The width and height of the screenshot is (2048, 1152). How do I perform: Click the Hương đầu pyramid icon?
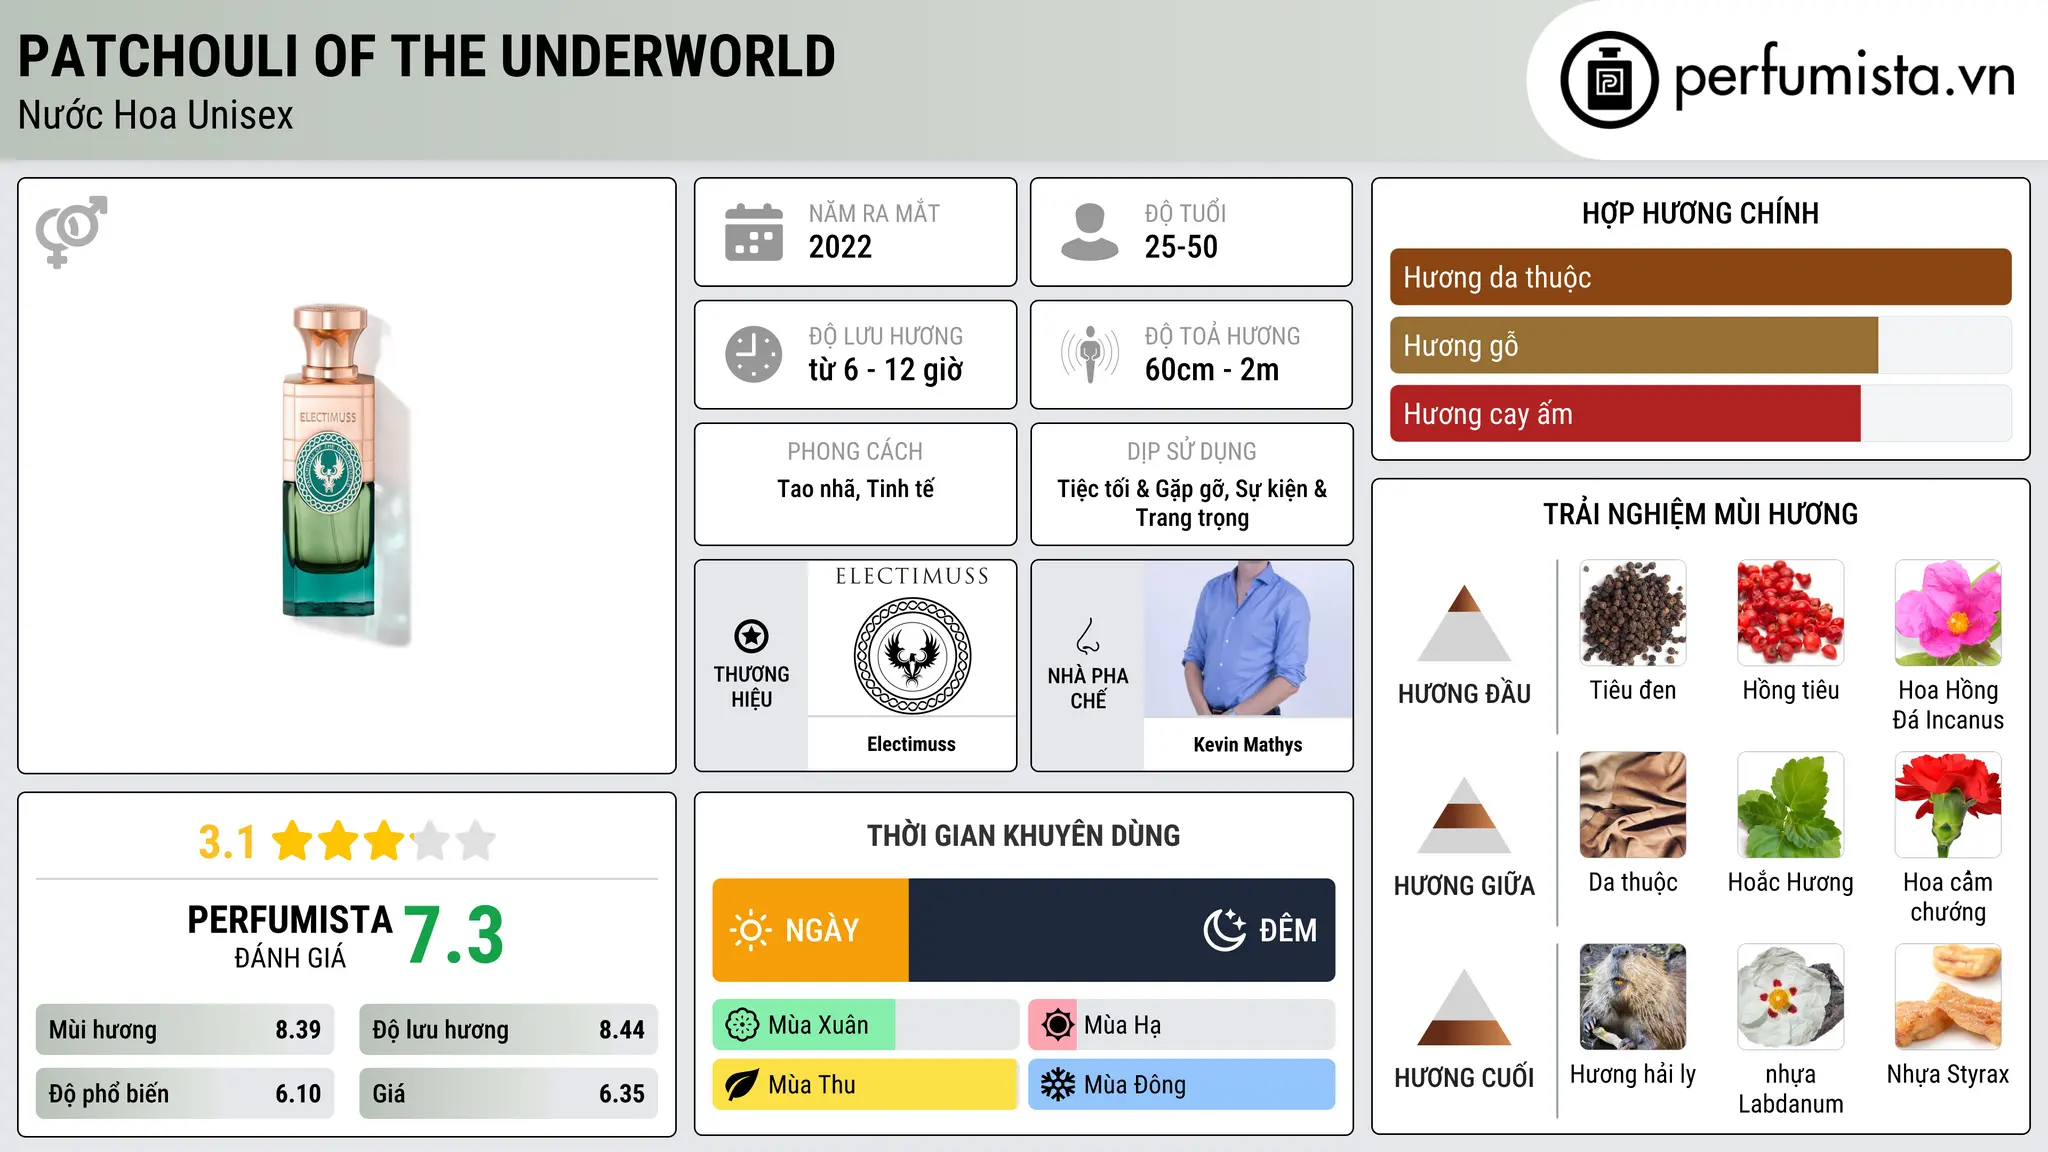click(1464, 623)
